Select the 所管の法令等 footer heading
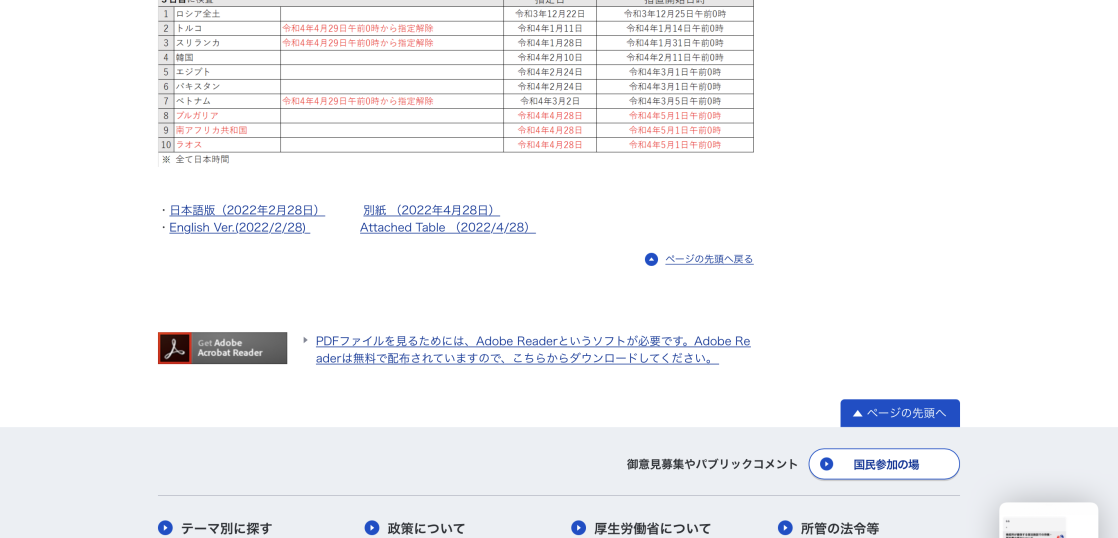Viewport: 1118px width, 538px height. click(839, 528)
